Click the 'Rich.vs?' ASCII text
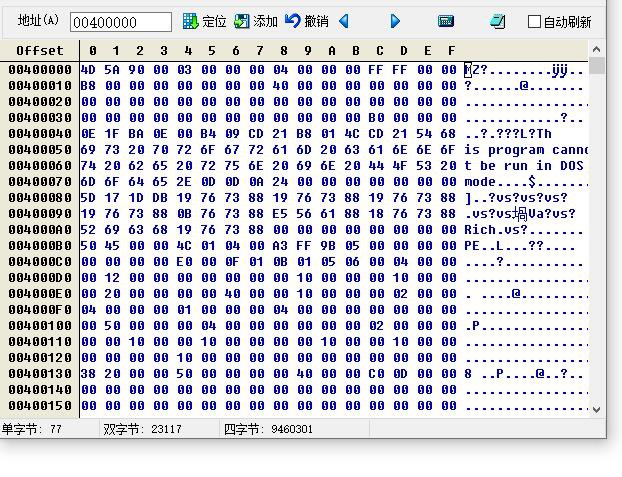Image resolution: width=622 pixels, height=477 pixels. tap(496, 230)
